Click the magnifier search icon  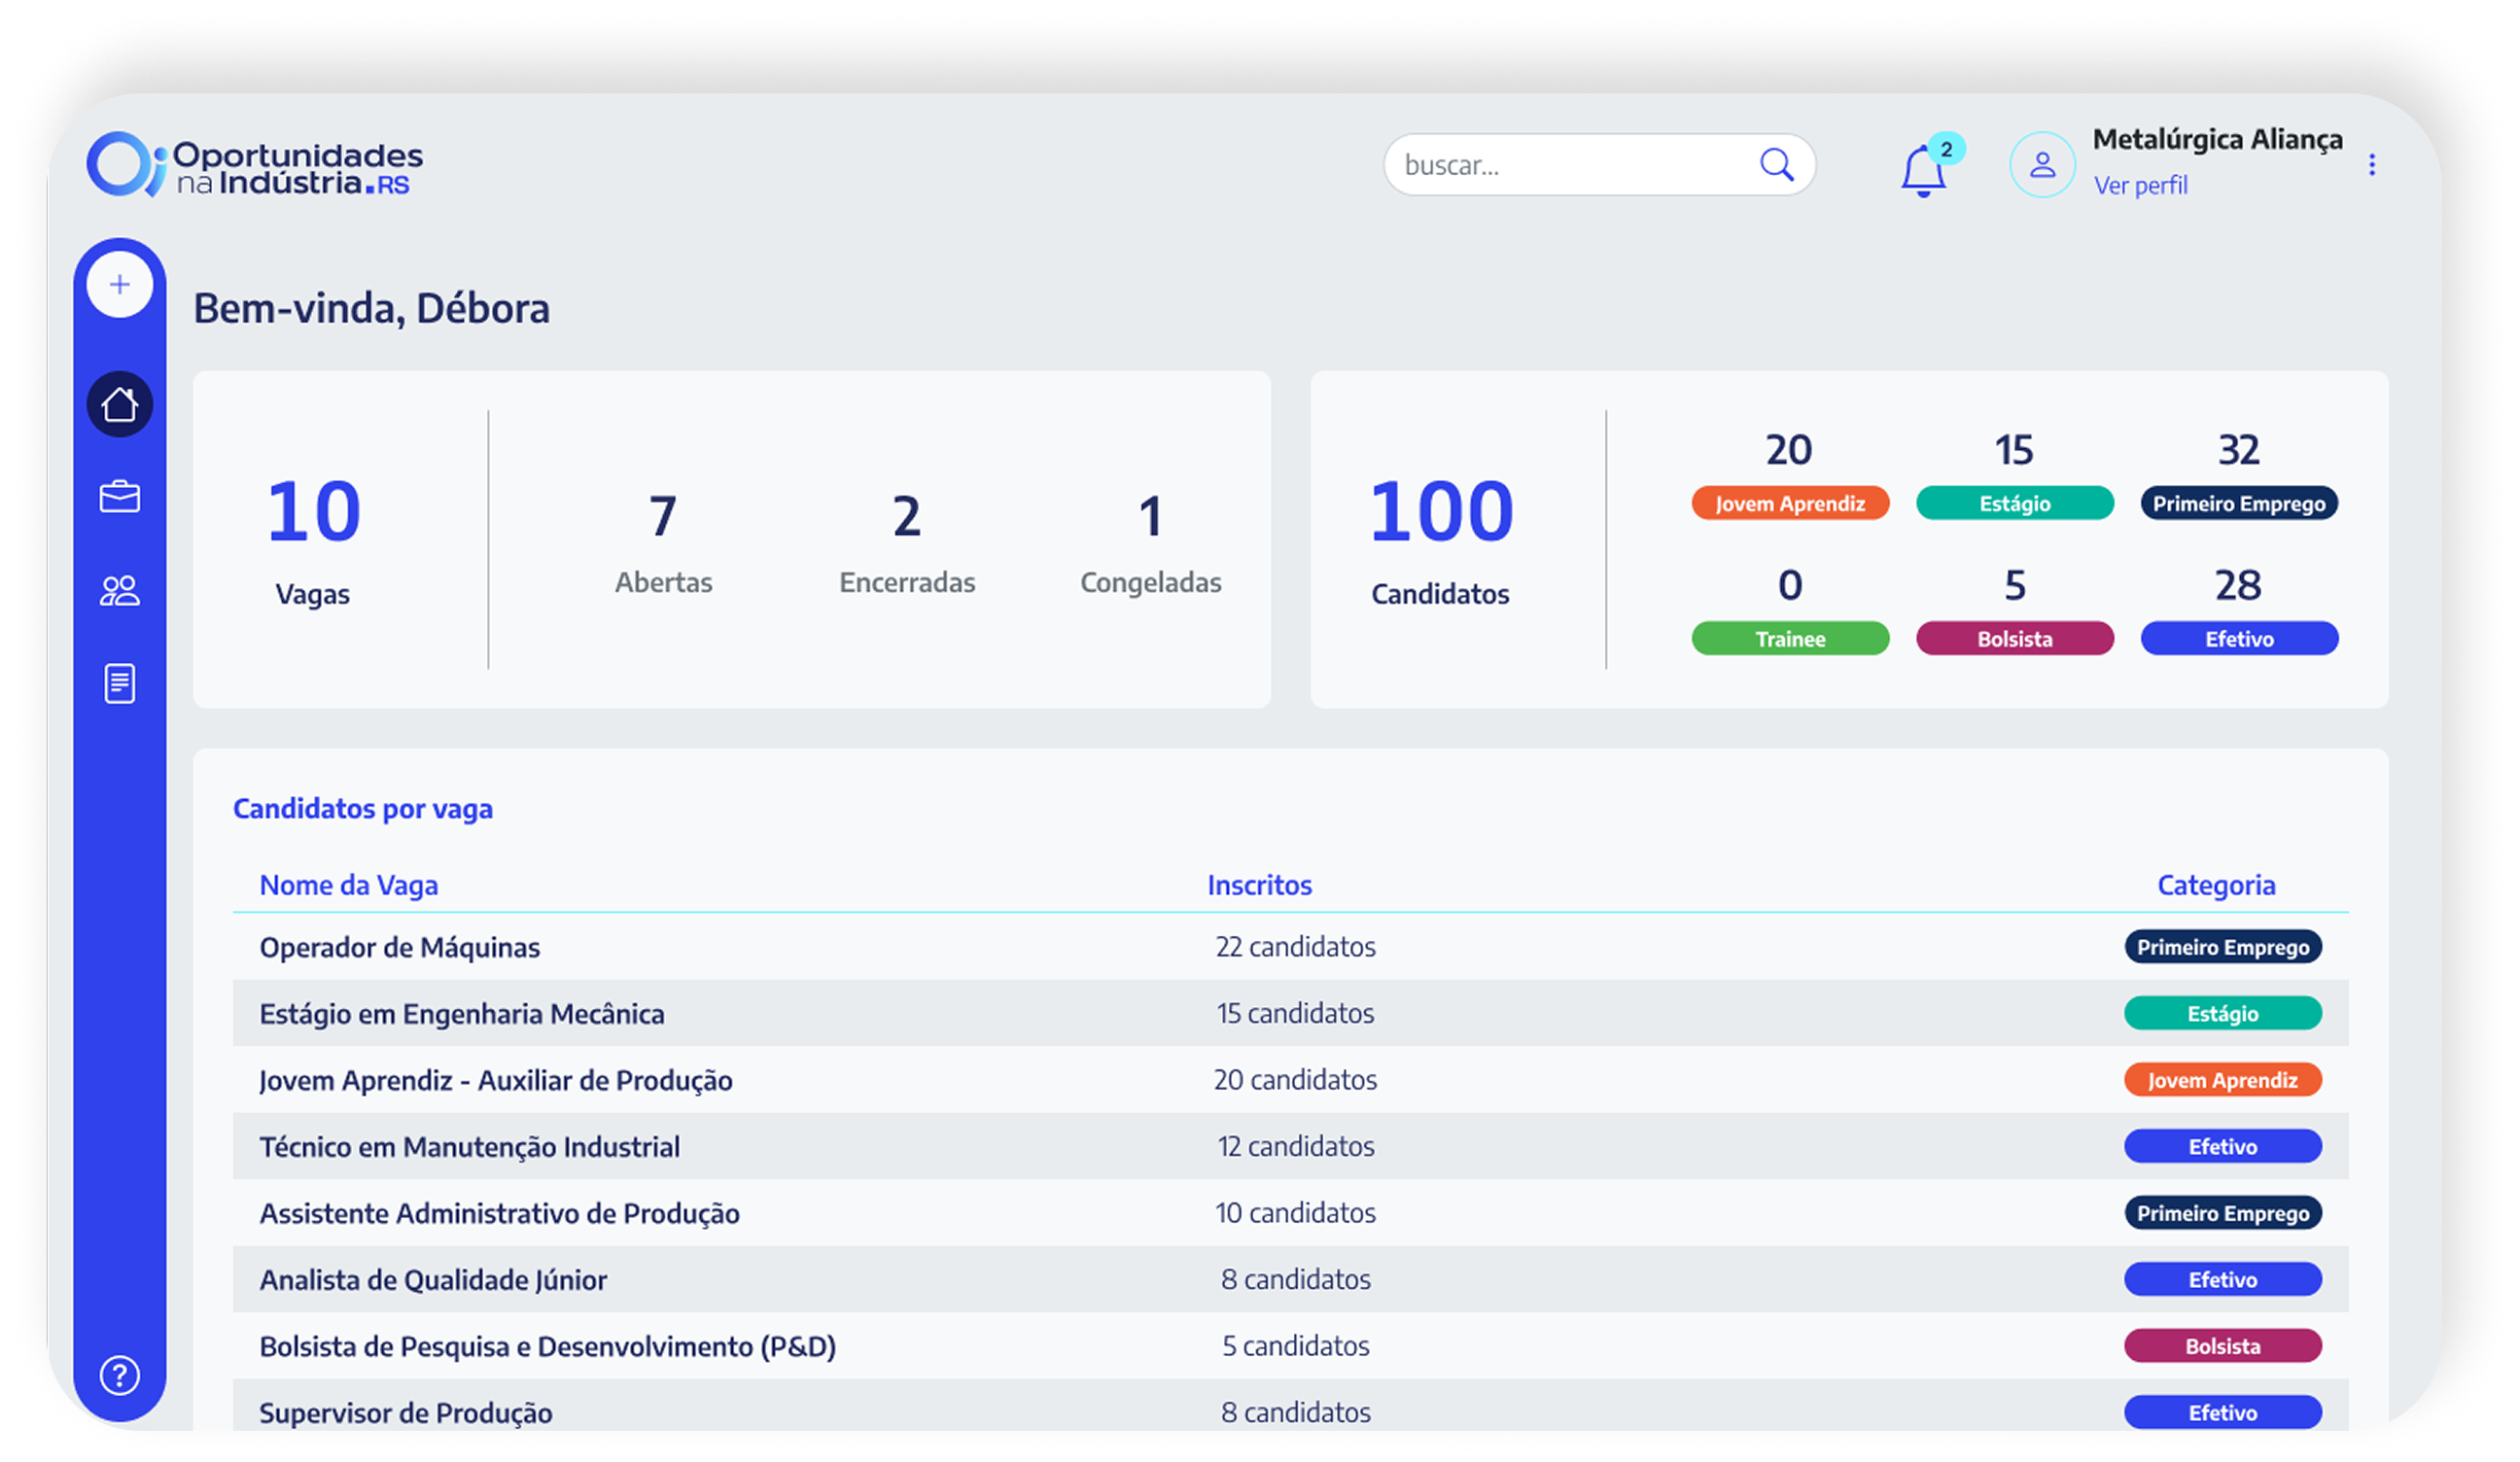[x=1776, y=165]
